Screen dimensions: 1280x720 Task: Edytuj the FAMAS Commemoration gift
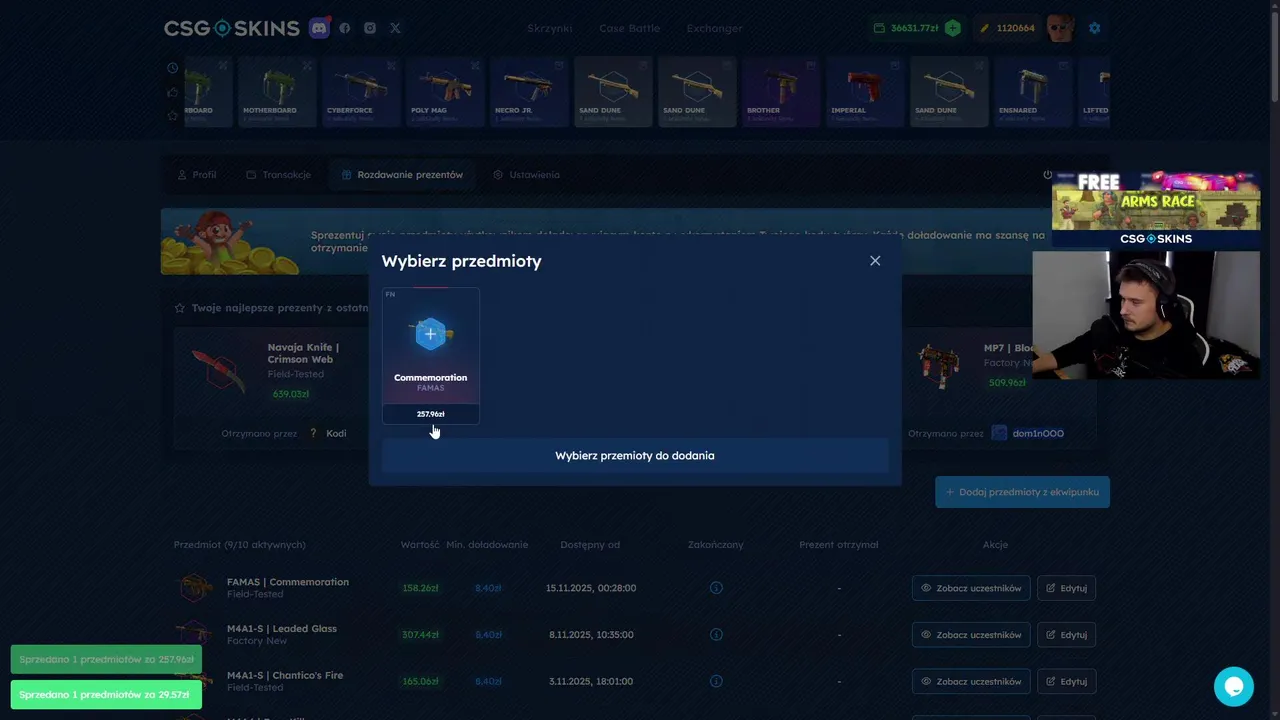1066,588
